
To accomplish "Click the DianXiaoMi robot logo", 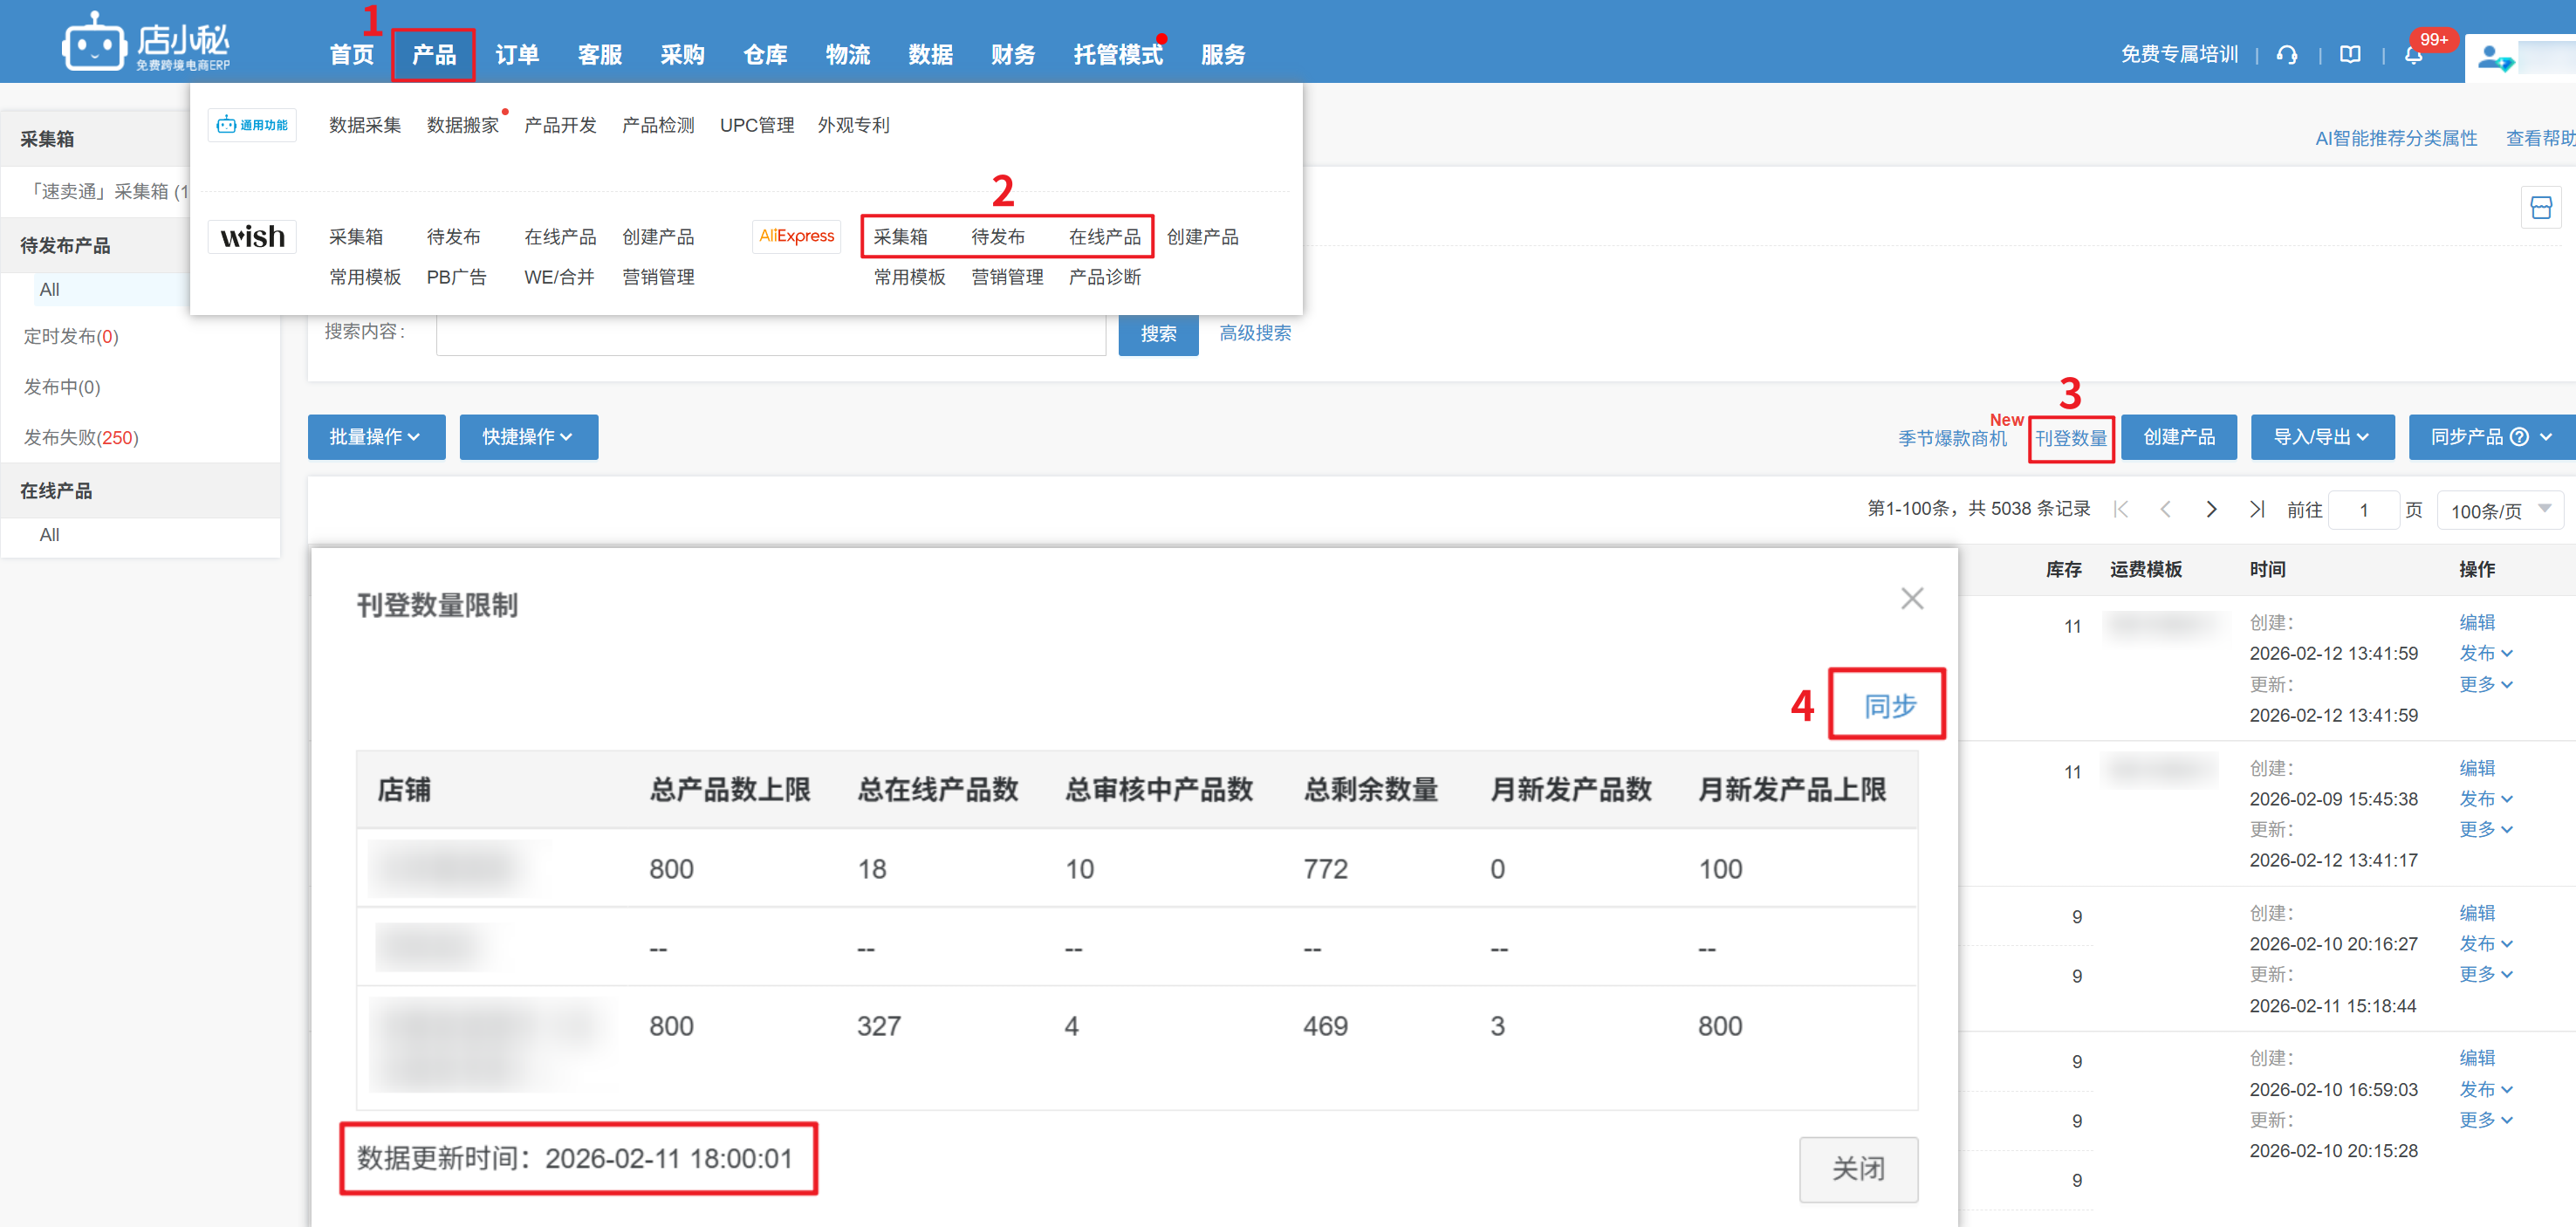I will [x=93, y=45].
